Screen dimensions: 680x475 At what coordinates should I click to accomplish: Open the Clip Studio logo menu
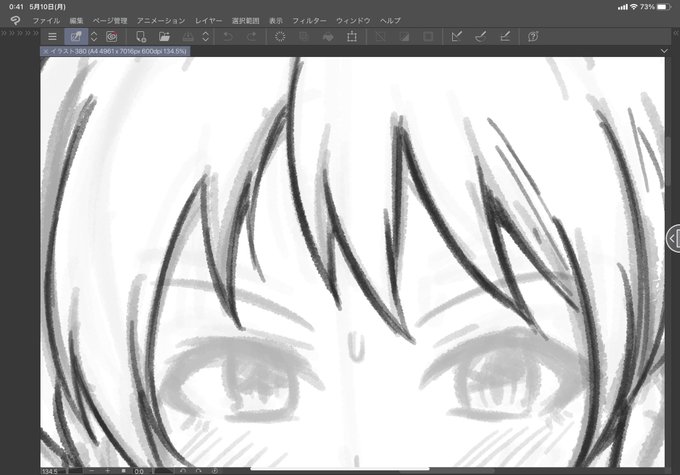tap(15, 20)
